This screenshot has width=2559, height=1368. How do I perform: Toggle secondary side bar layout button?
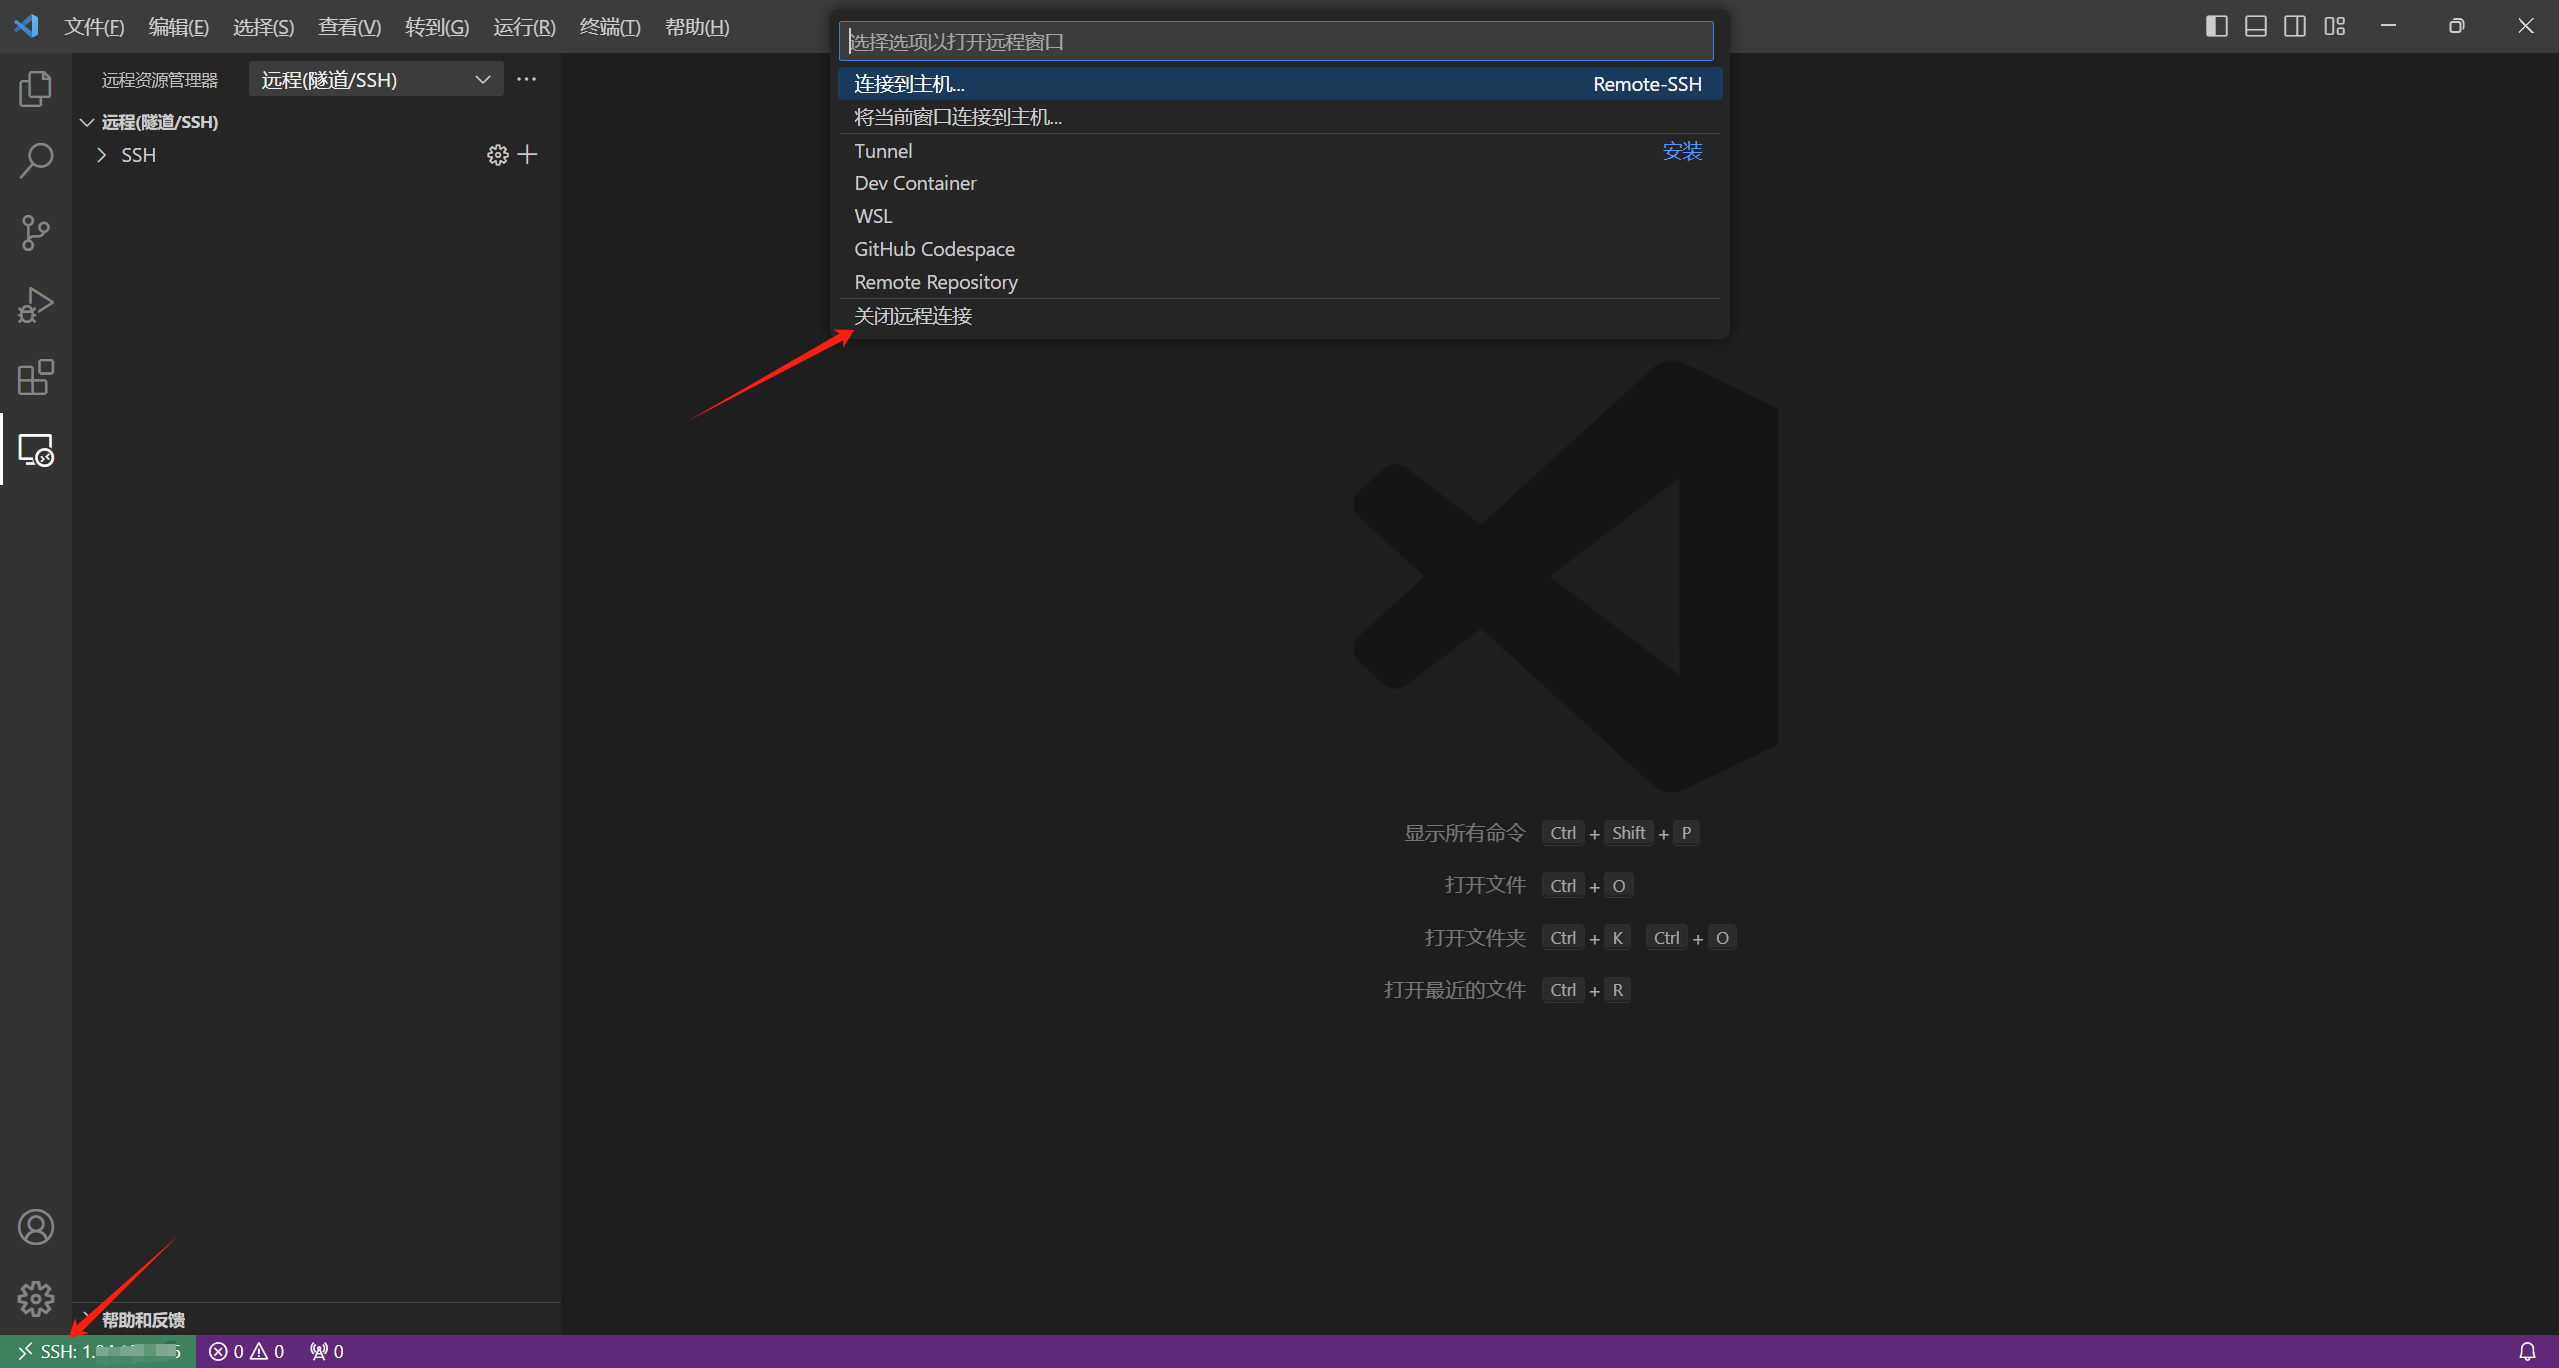pos(2295,26)
